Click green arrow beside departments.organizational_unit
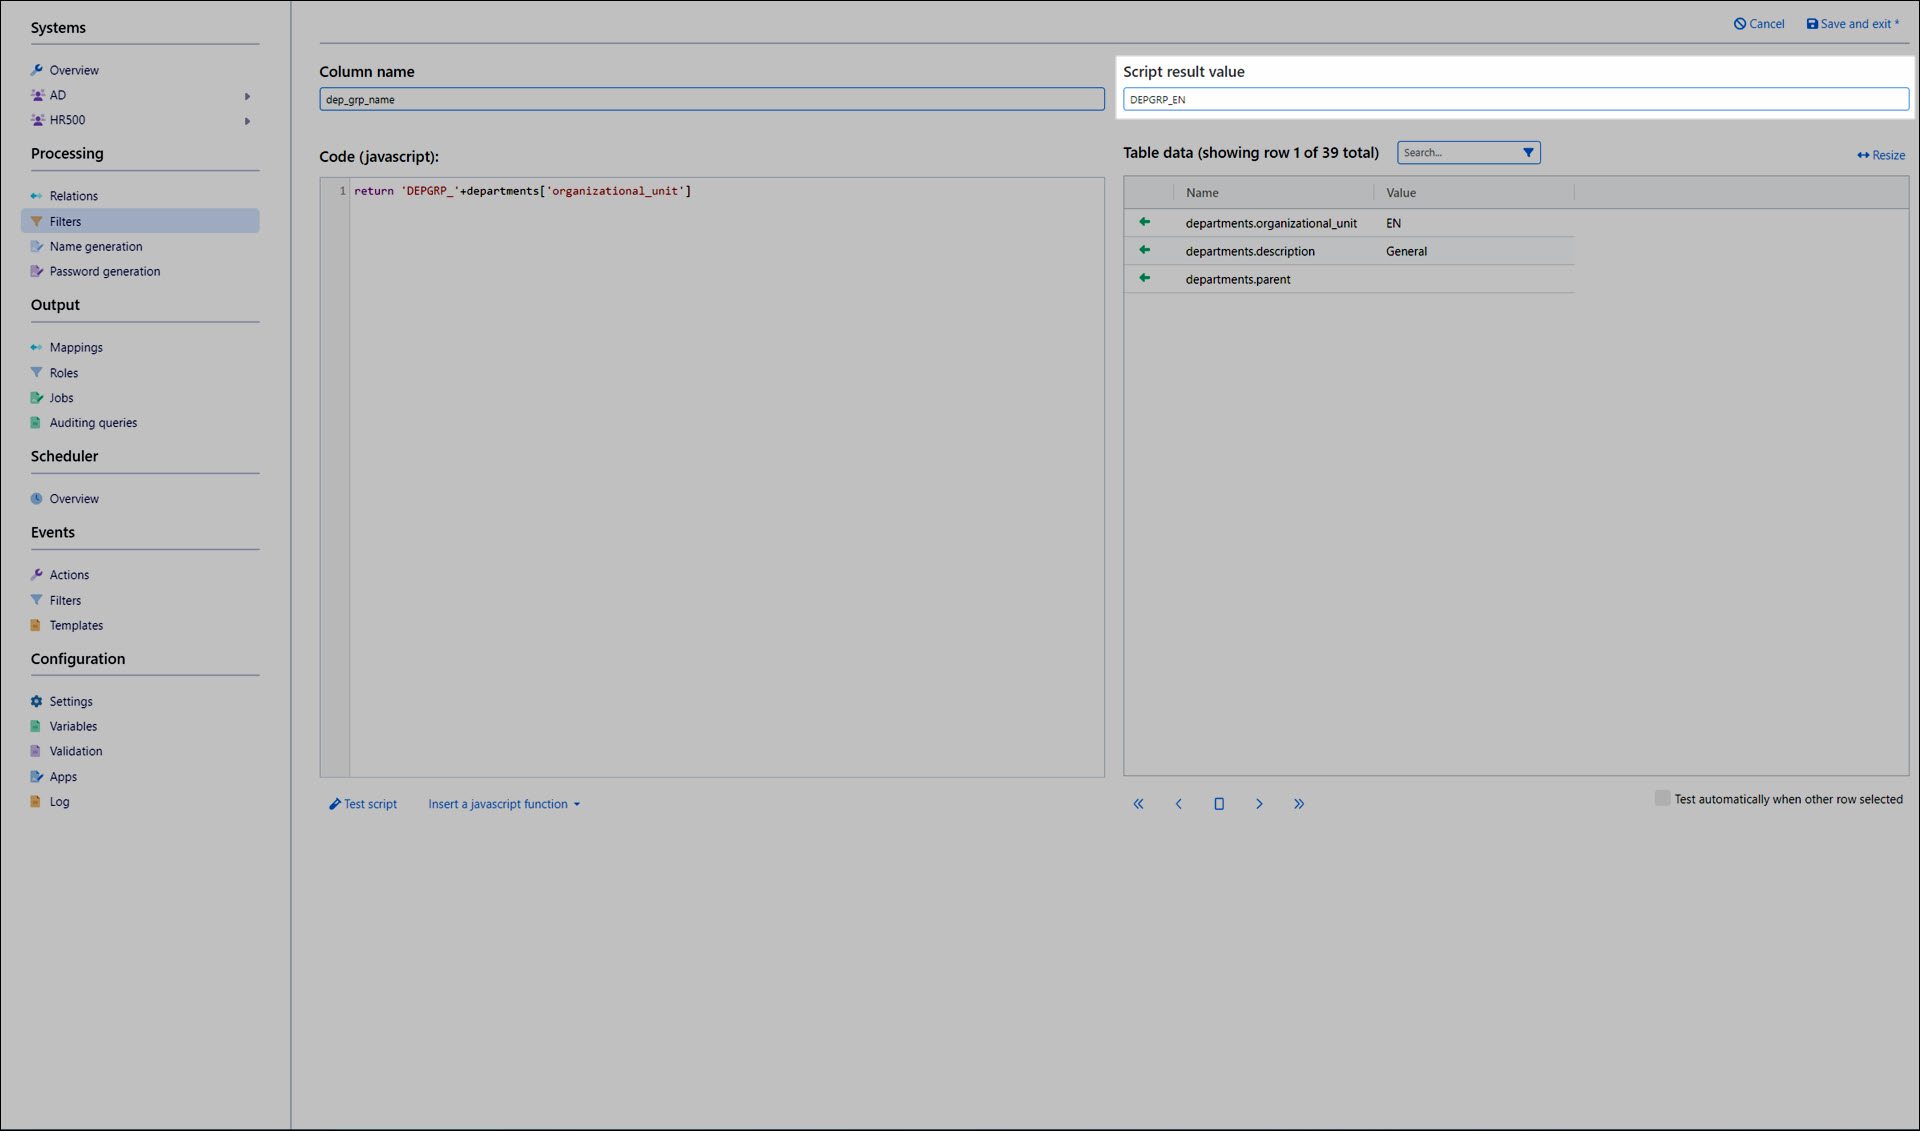 pyautogui.click(x=1144, y=222)
